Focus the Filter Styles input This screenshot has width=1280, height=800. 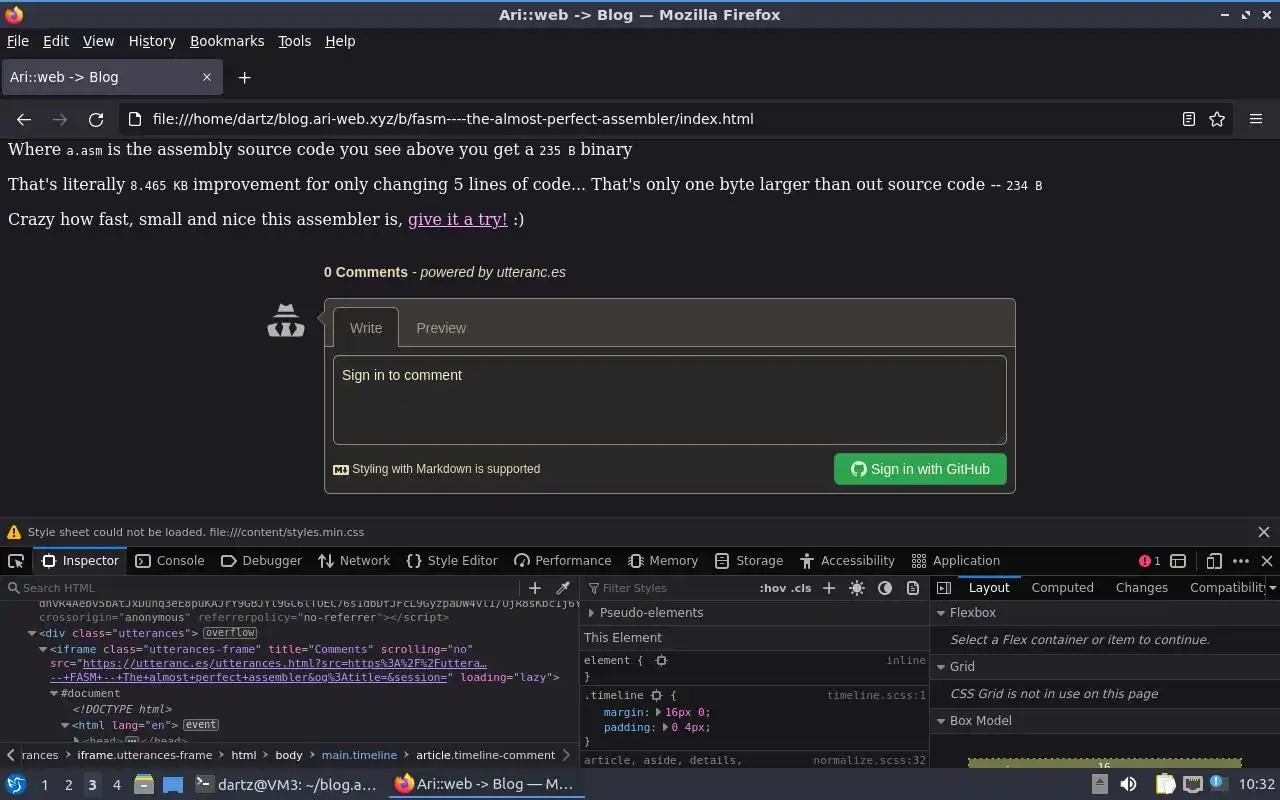coord(670,588)
